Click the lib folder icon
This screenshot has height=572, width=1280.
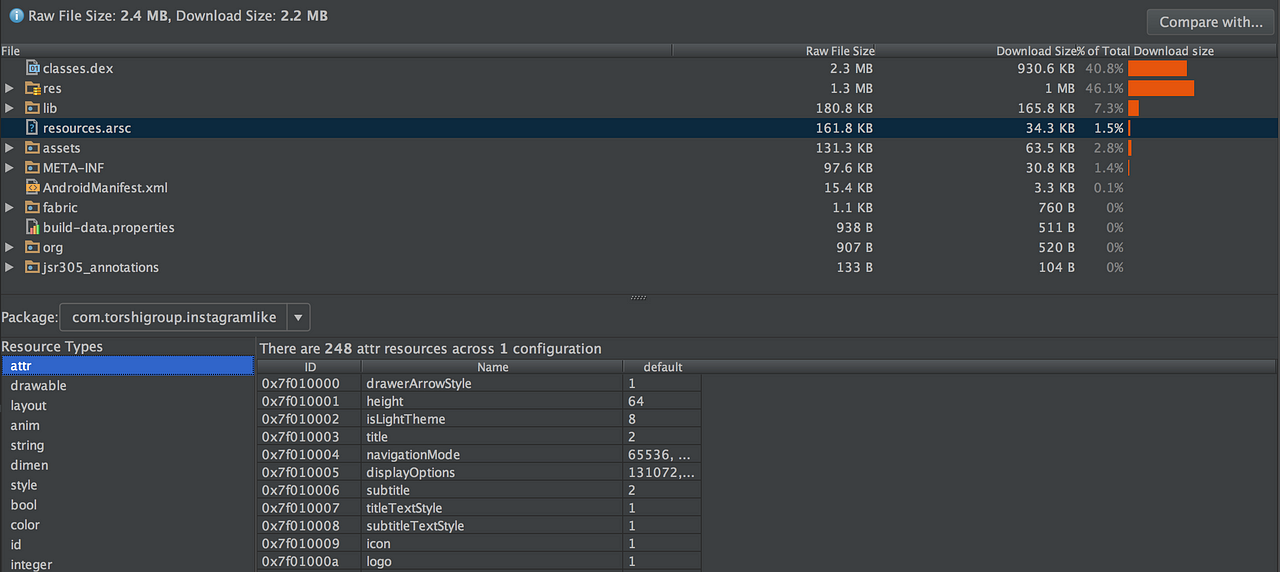32,108
